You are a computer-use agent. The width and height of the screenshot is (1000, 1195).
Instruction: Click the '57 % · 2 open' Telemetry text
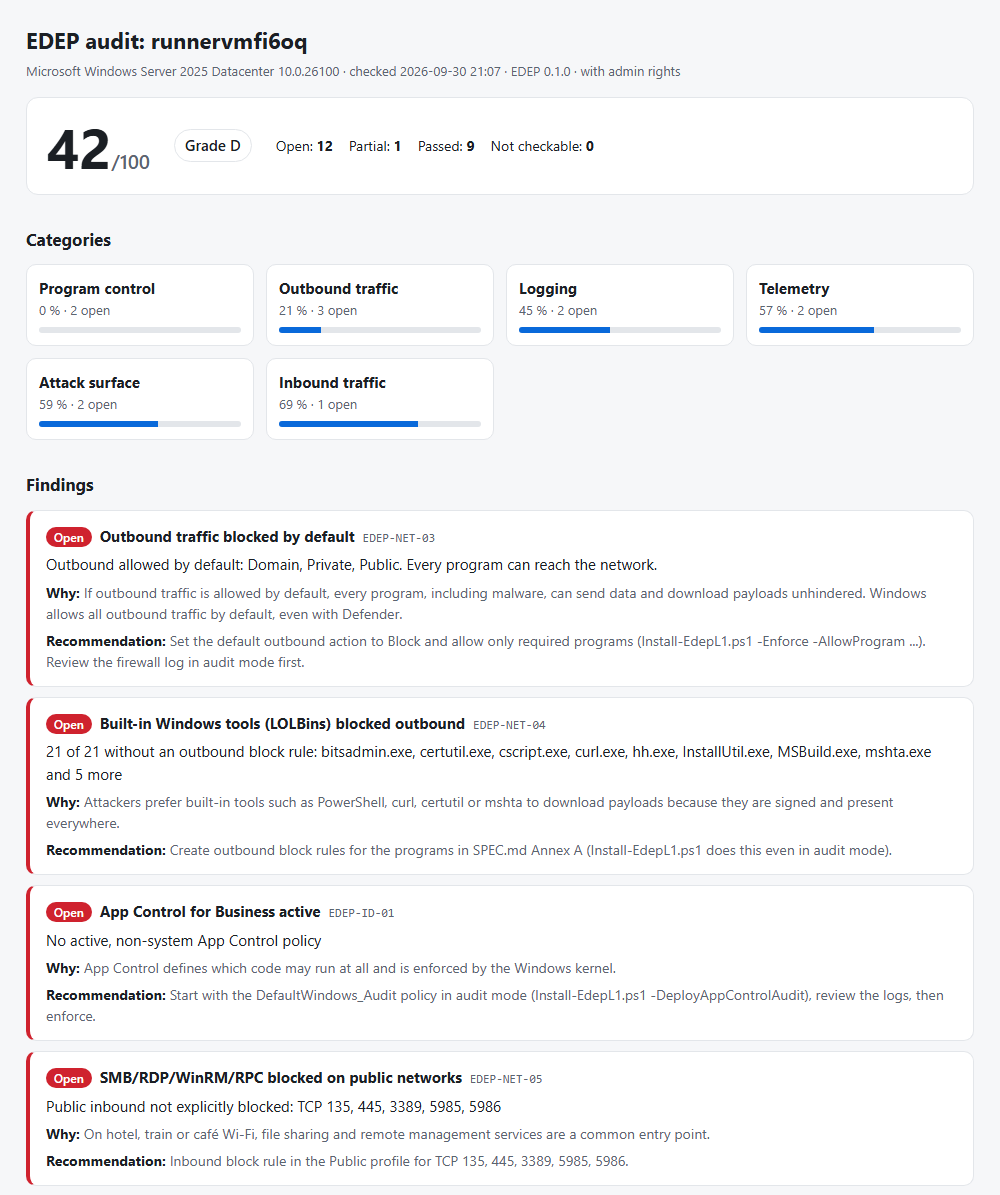coord(798,311)
